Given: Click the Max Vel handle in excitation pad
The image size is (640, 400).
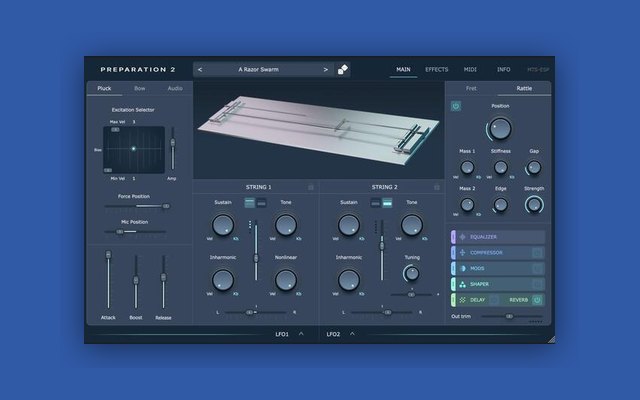Looking at the screenshot, I should click(116, 129).
